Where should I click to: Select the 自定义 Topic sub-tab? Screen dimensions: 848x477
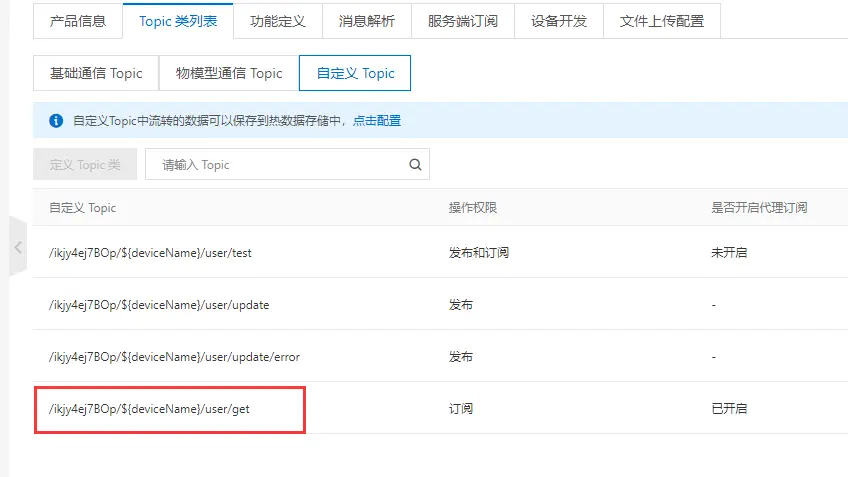(x=355, y=73)
